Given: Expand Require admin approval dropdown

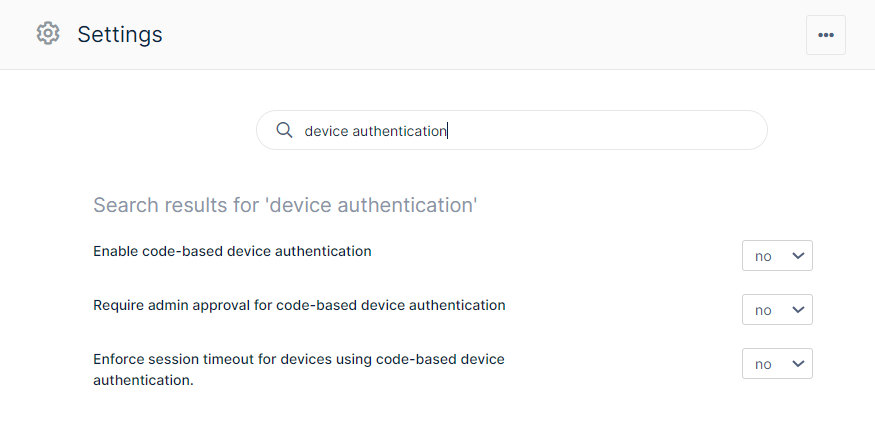Looking at the screenshot, I should (777, 310).
